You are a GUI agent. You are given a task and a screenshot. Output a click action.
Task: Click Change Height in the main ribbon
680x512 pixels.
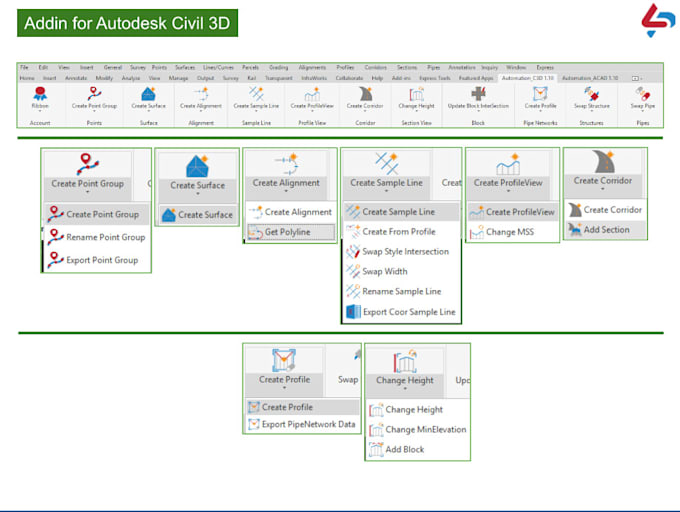416,98
